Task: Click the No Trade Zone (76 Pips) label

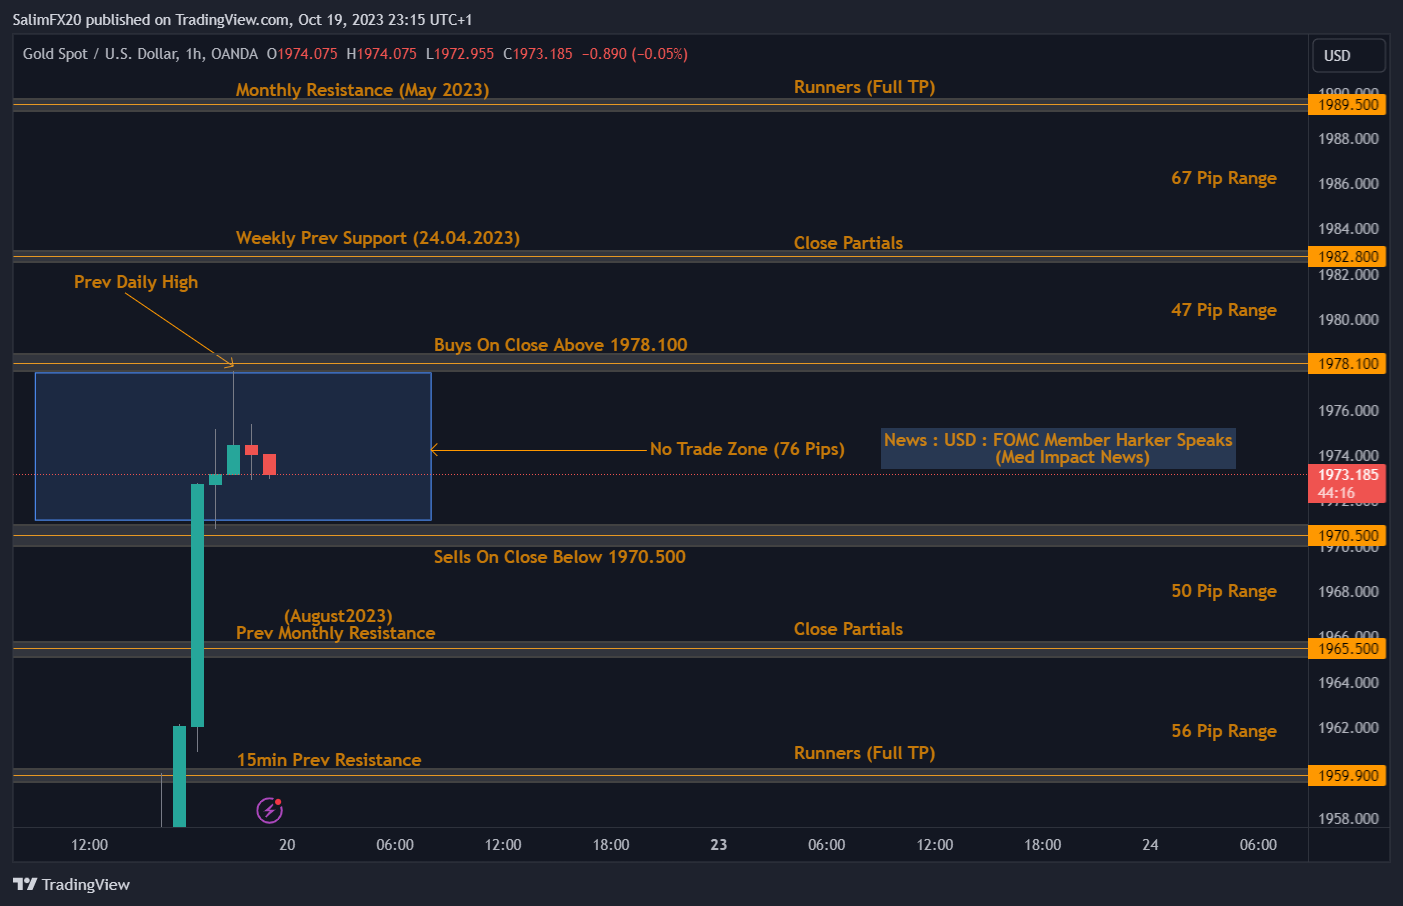Action: click(747, 449)
